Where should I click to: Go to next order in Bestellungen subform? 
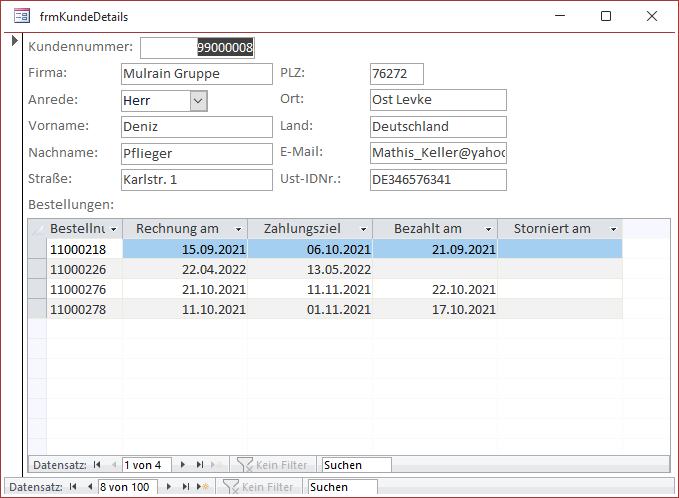tap(185, 465)
